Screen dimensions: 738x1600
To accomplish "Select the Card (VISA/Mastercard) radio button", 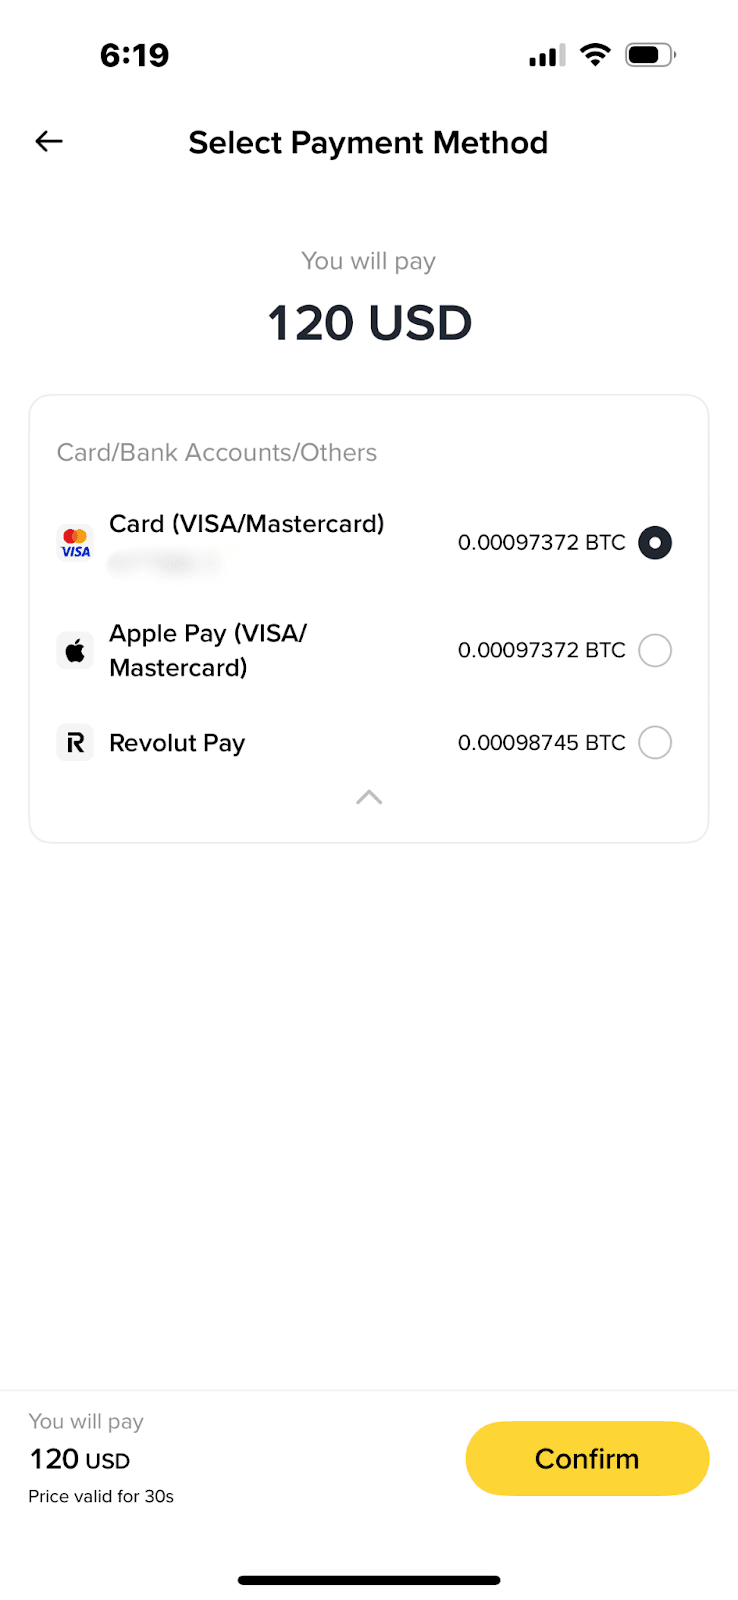I will pyautogui.click(x=655, y=543).
